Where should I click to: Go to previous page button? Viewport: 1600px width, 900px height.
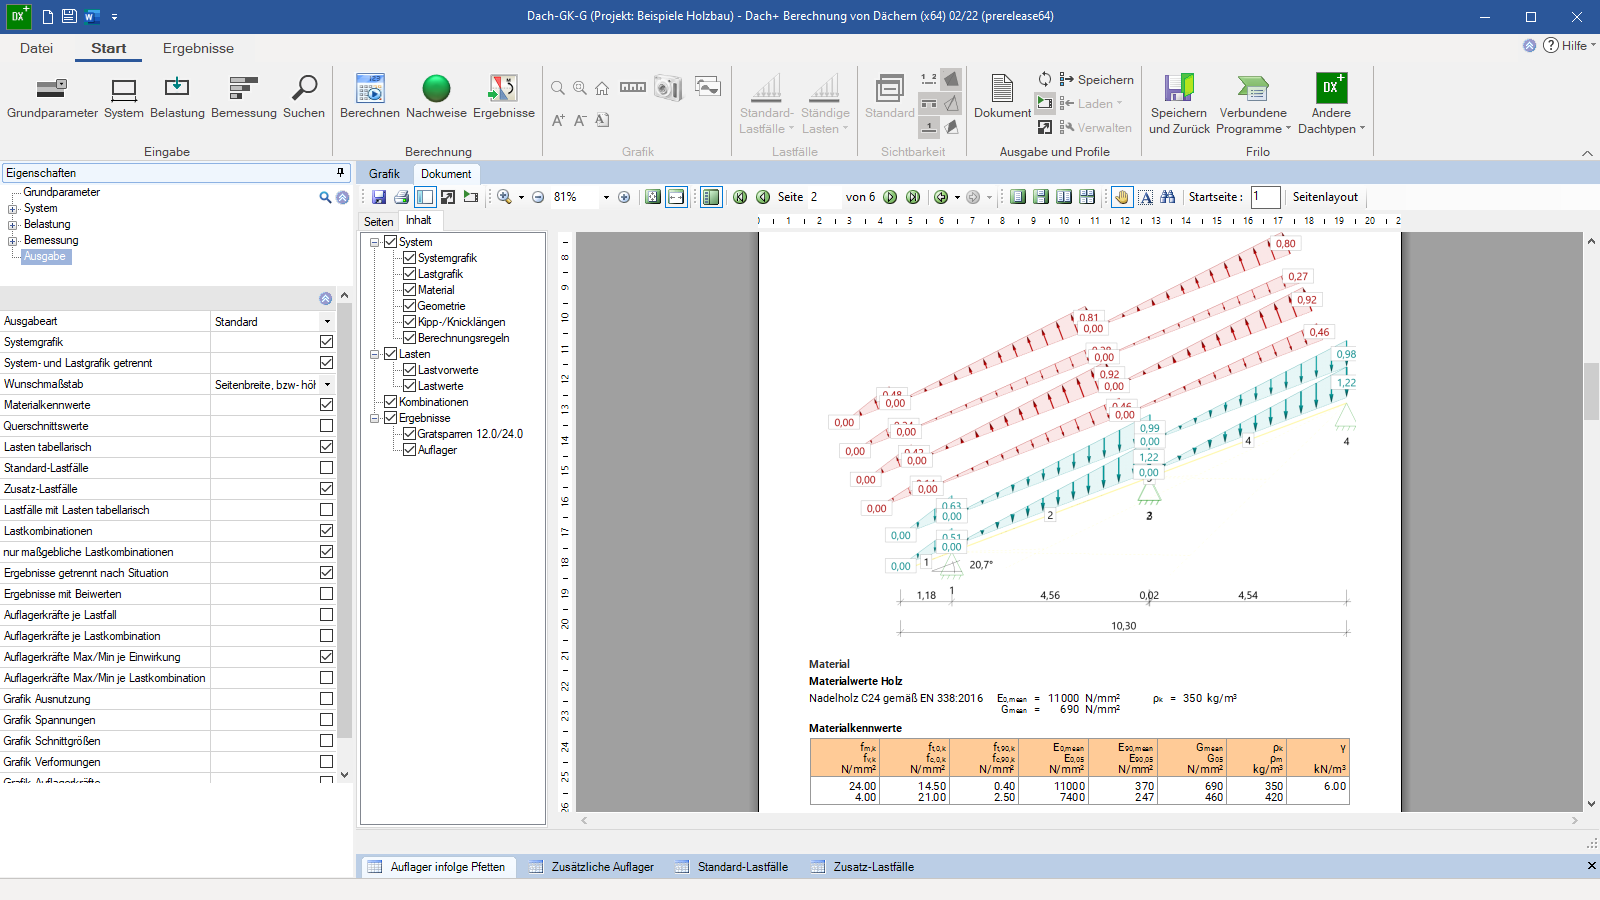click(763, 197)
